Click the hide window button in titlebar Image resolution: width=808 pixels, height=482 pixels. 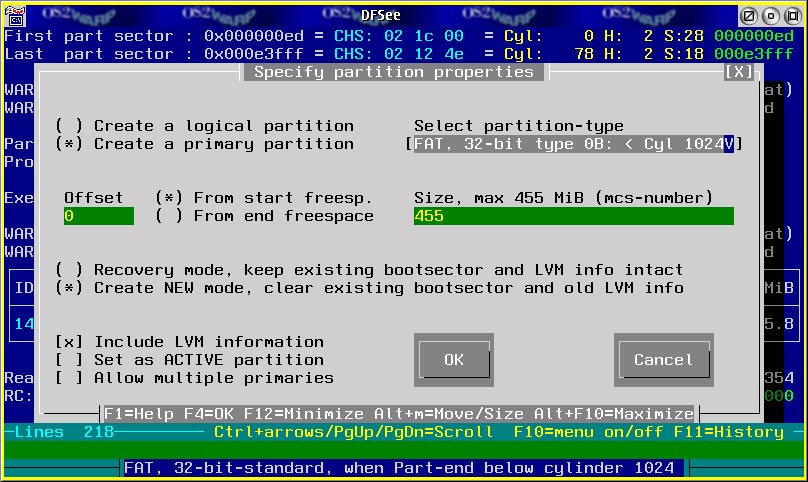click(x=749, y=16)
